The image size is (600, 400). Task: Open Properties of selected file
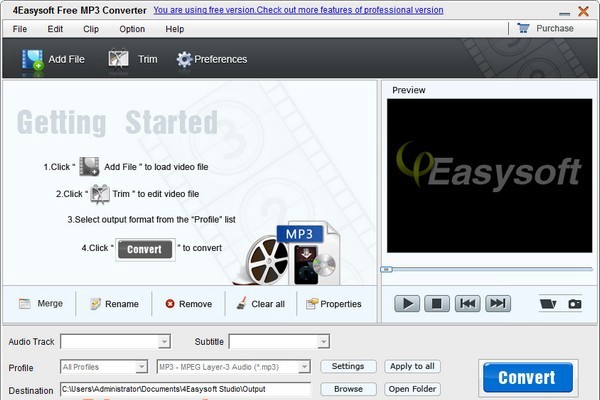333,304
